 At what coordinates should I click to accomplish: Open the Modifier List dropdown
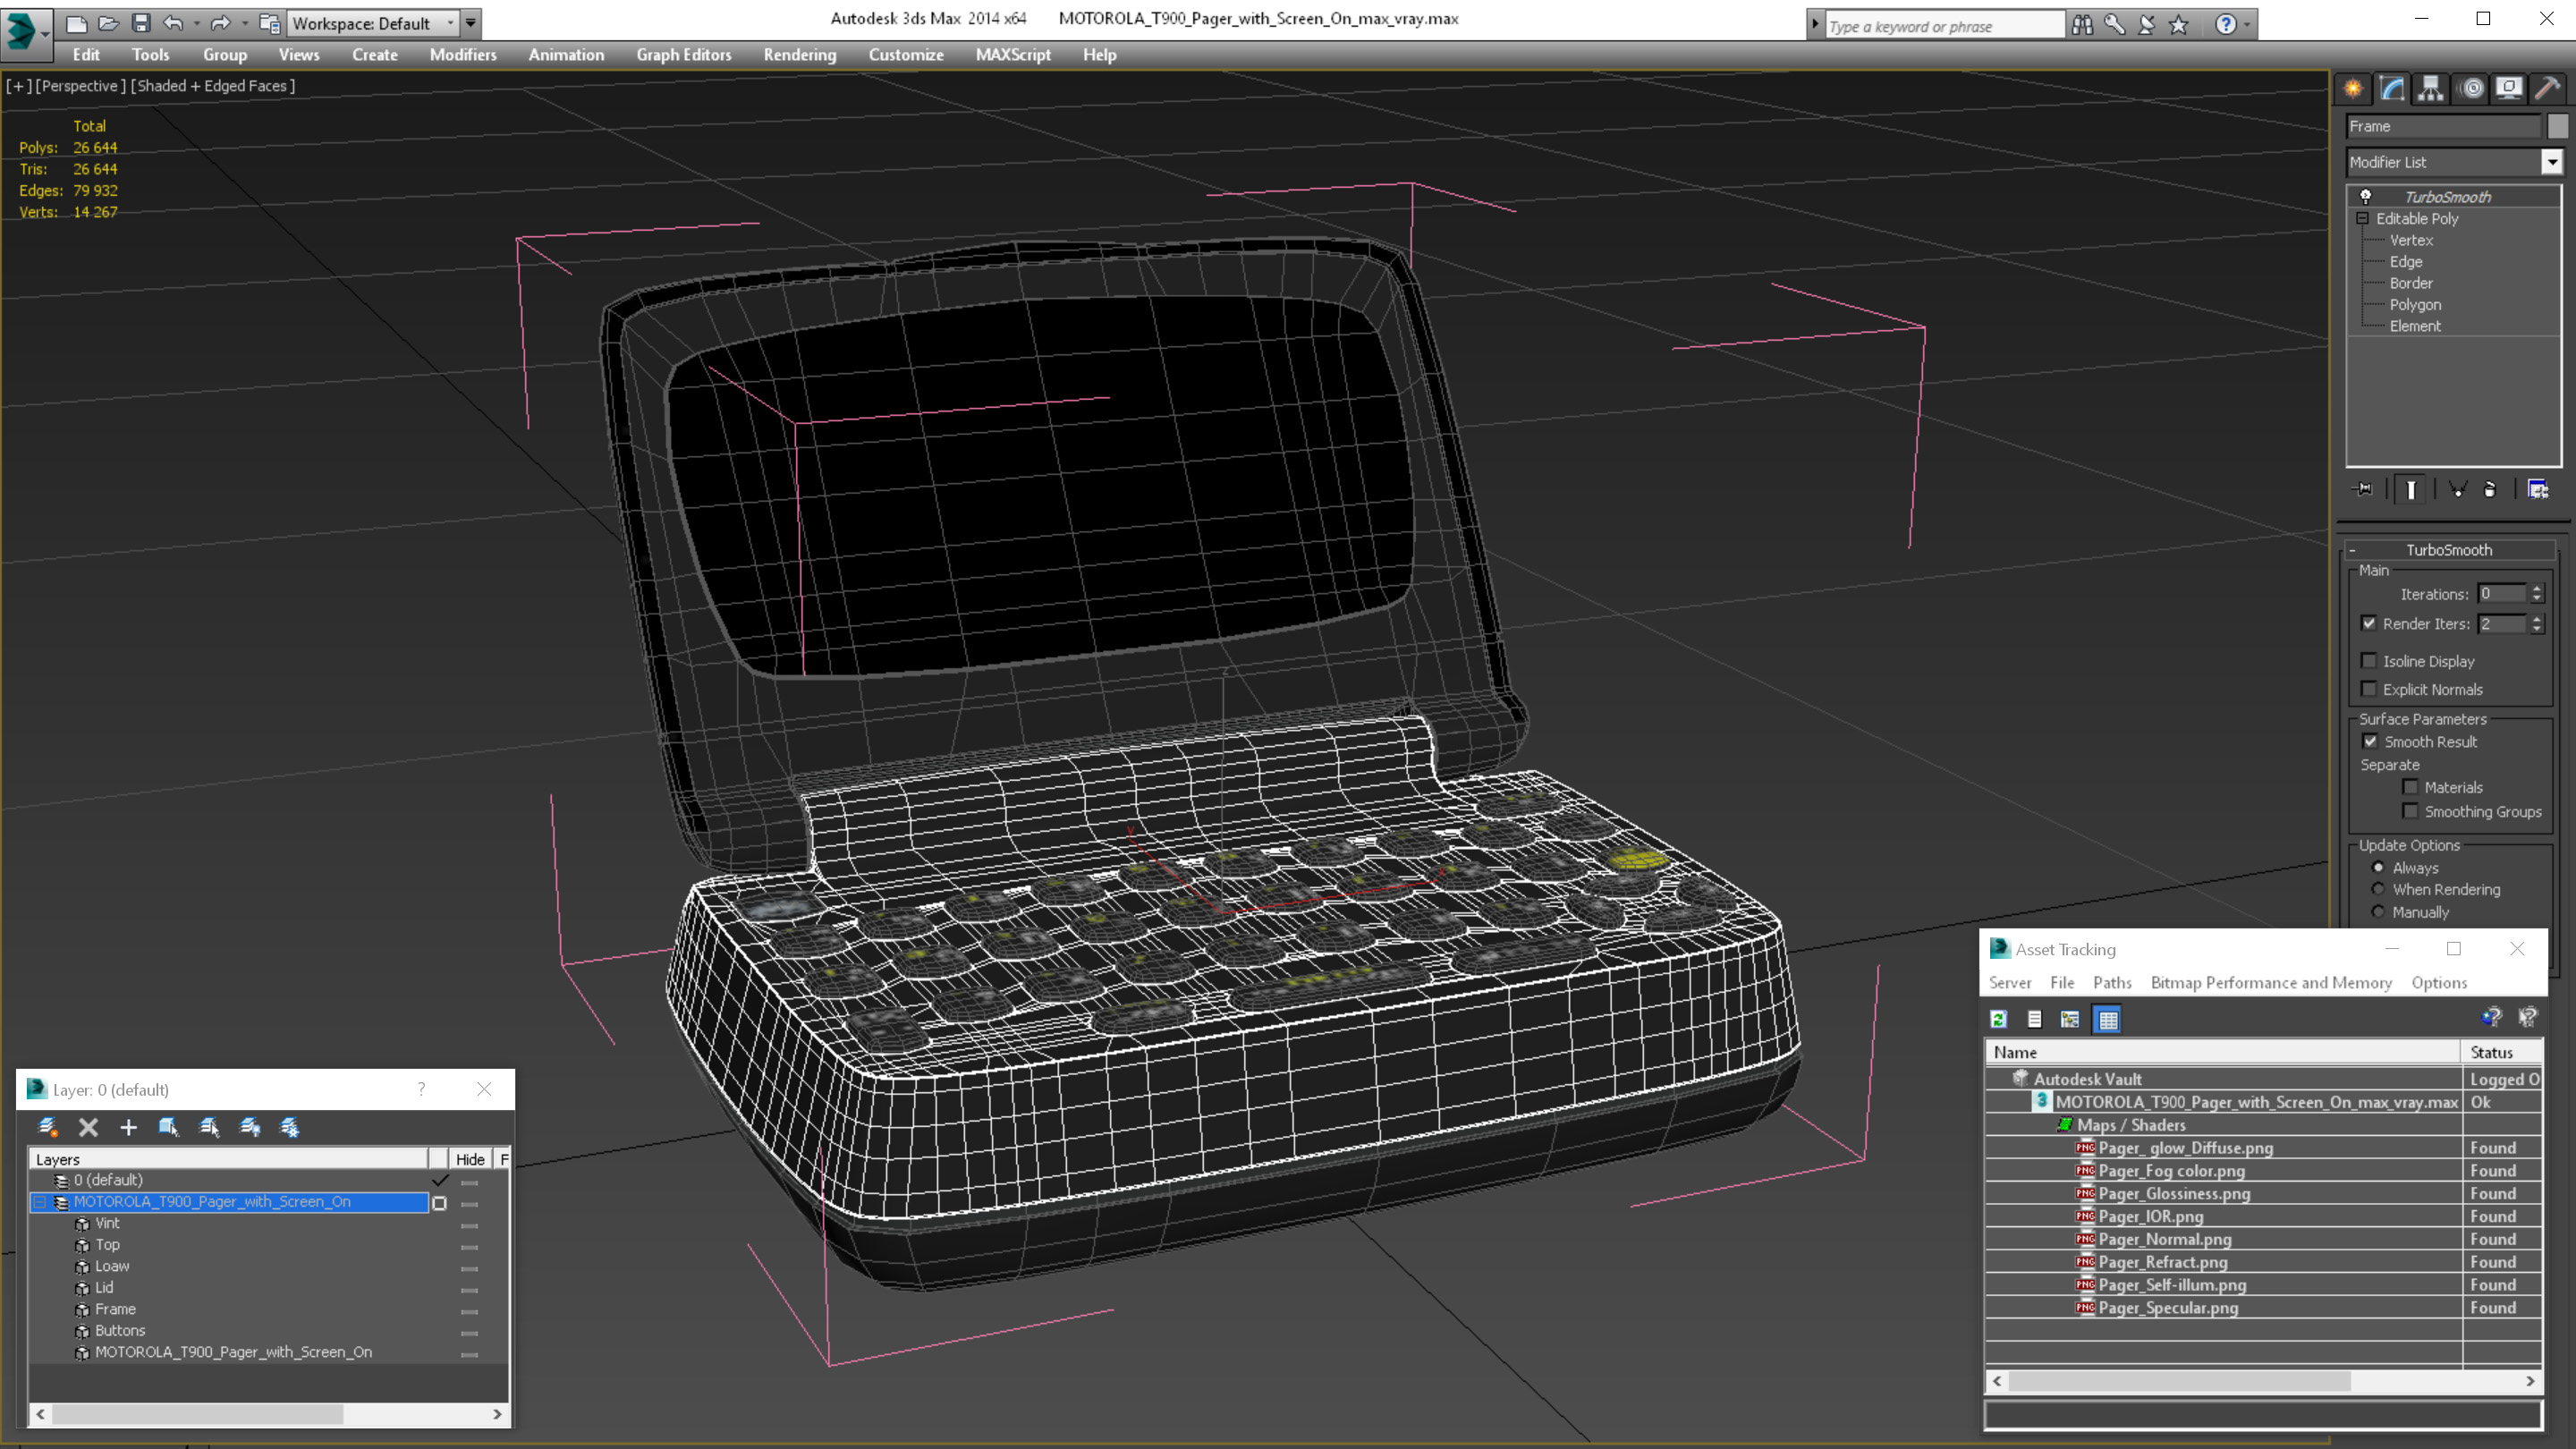[2551, 162]
